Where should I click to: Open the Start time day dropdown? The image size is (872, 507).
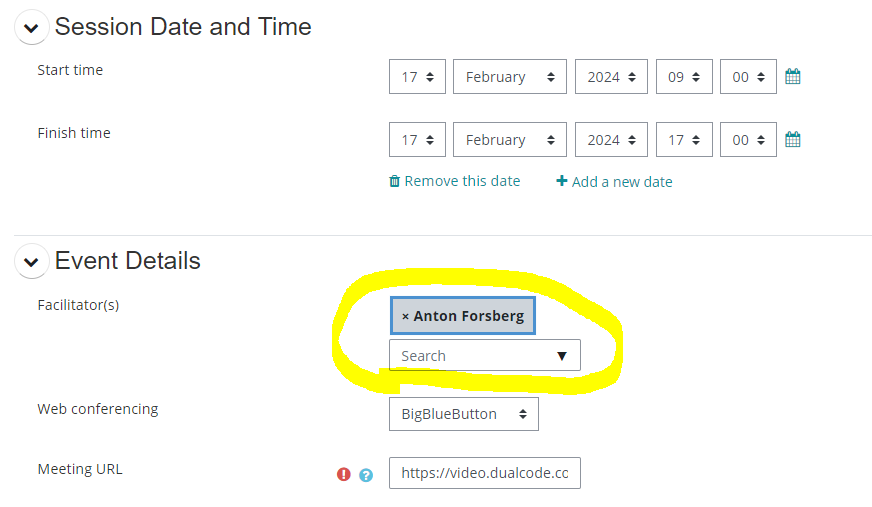tap(417, 77)
